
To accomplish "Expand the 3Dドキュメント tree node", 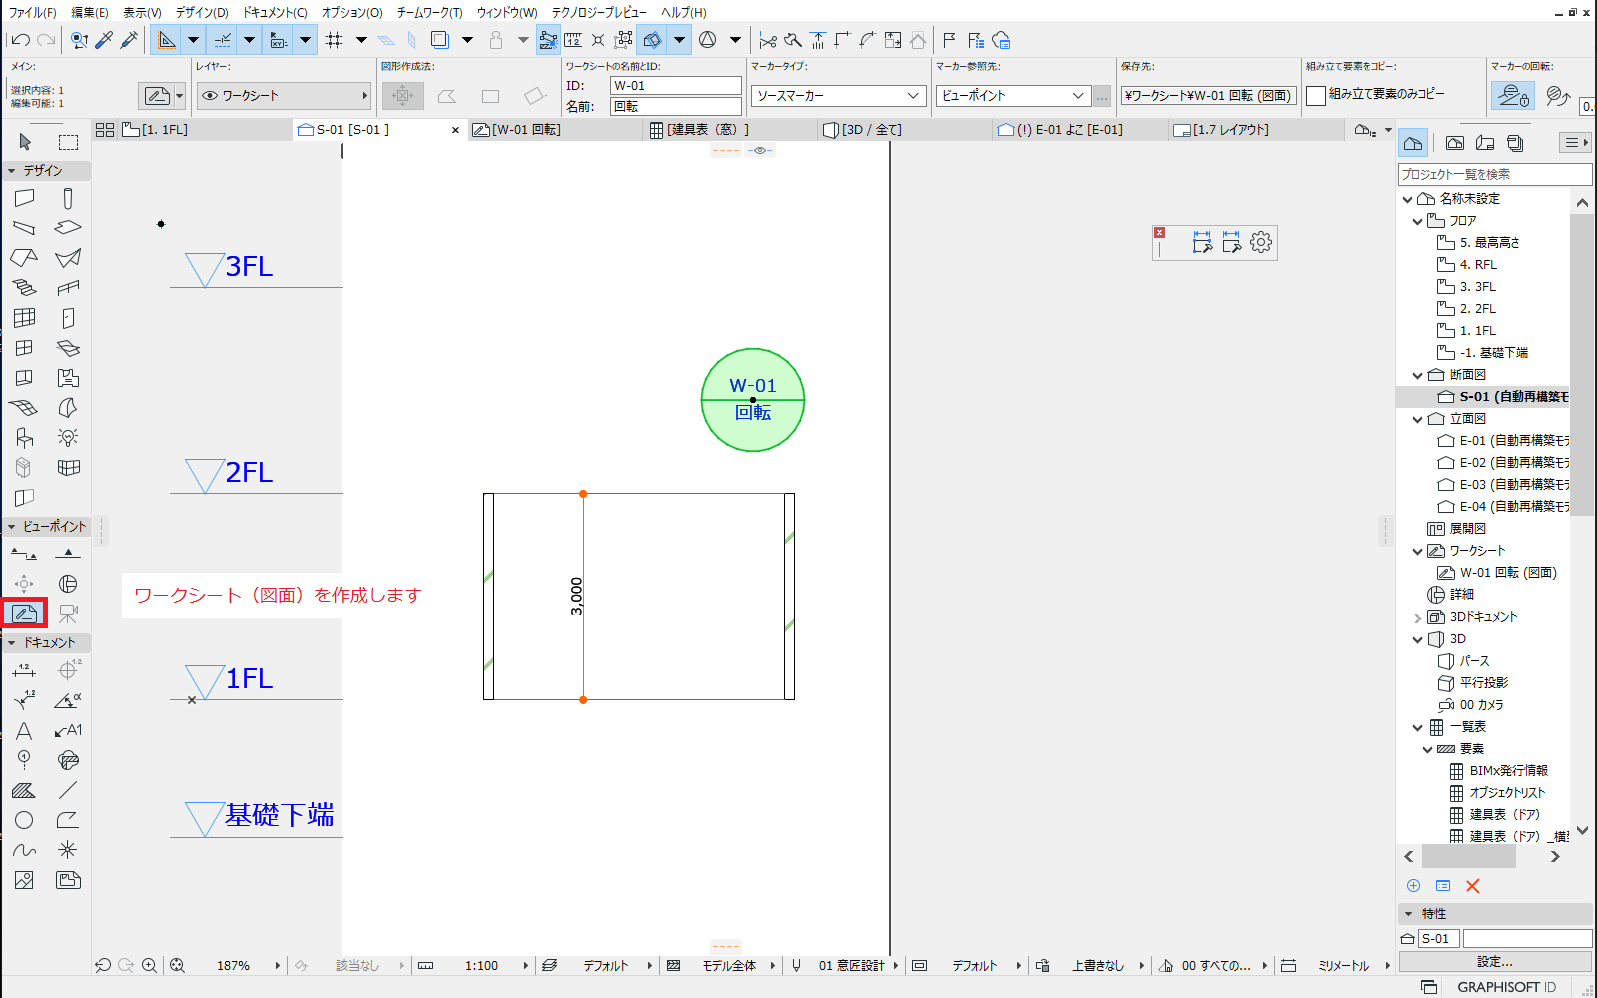I will [1417, 617].
